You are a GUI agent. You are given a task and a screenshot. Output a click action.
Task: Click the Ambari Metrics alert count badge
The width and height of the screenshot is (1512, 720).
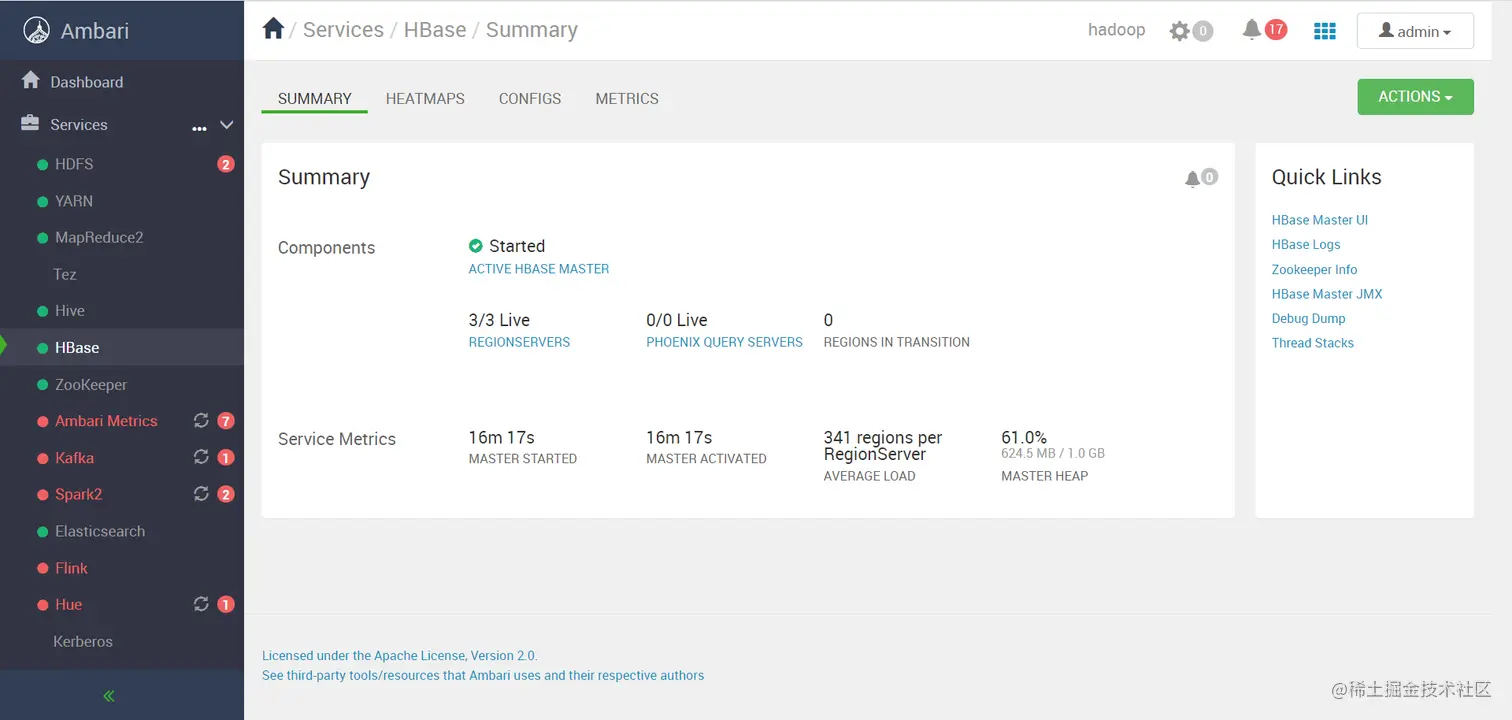(x=226, y=421)
